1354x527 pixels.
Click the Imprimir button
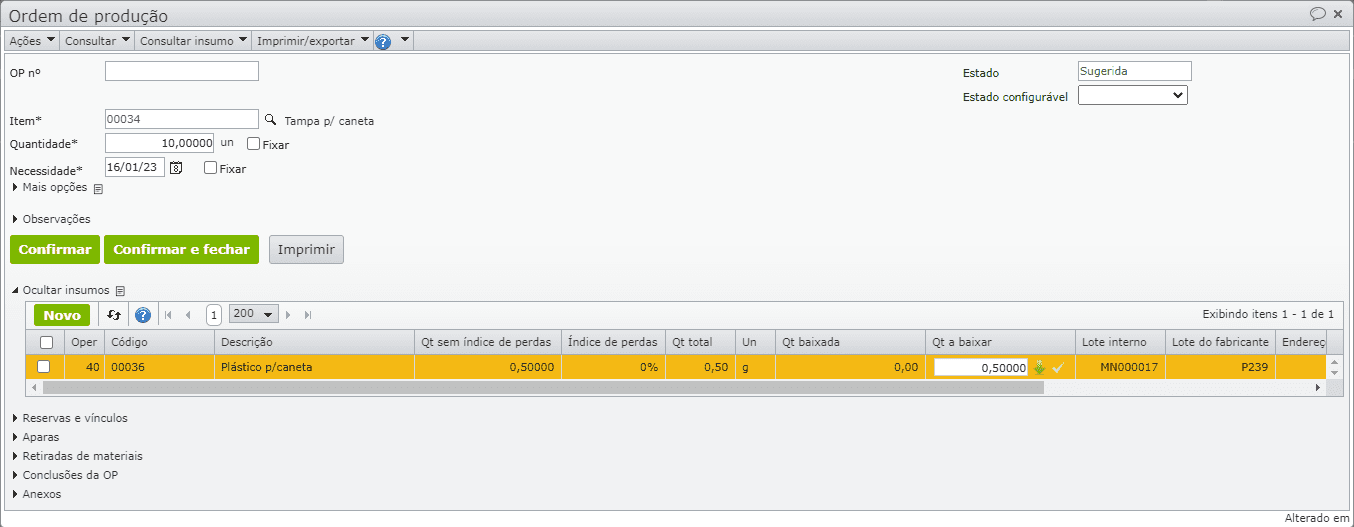[306, 249]
